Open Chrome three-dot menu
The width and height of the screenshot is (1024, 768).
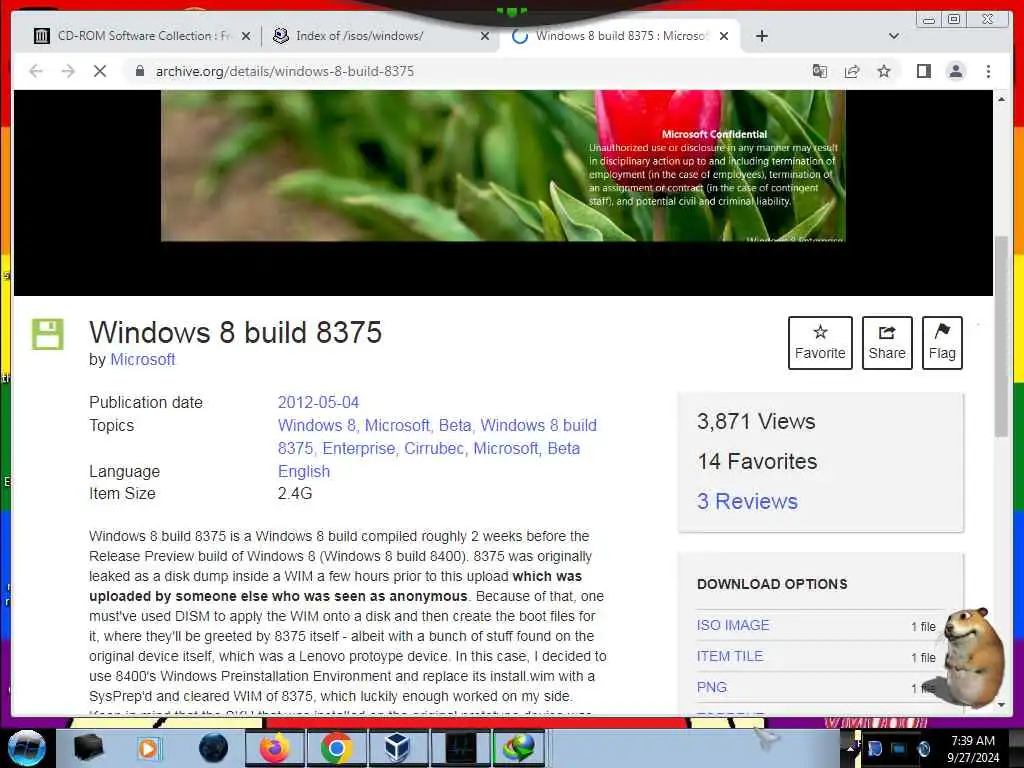988,71
